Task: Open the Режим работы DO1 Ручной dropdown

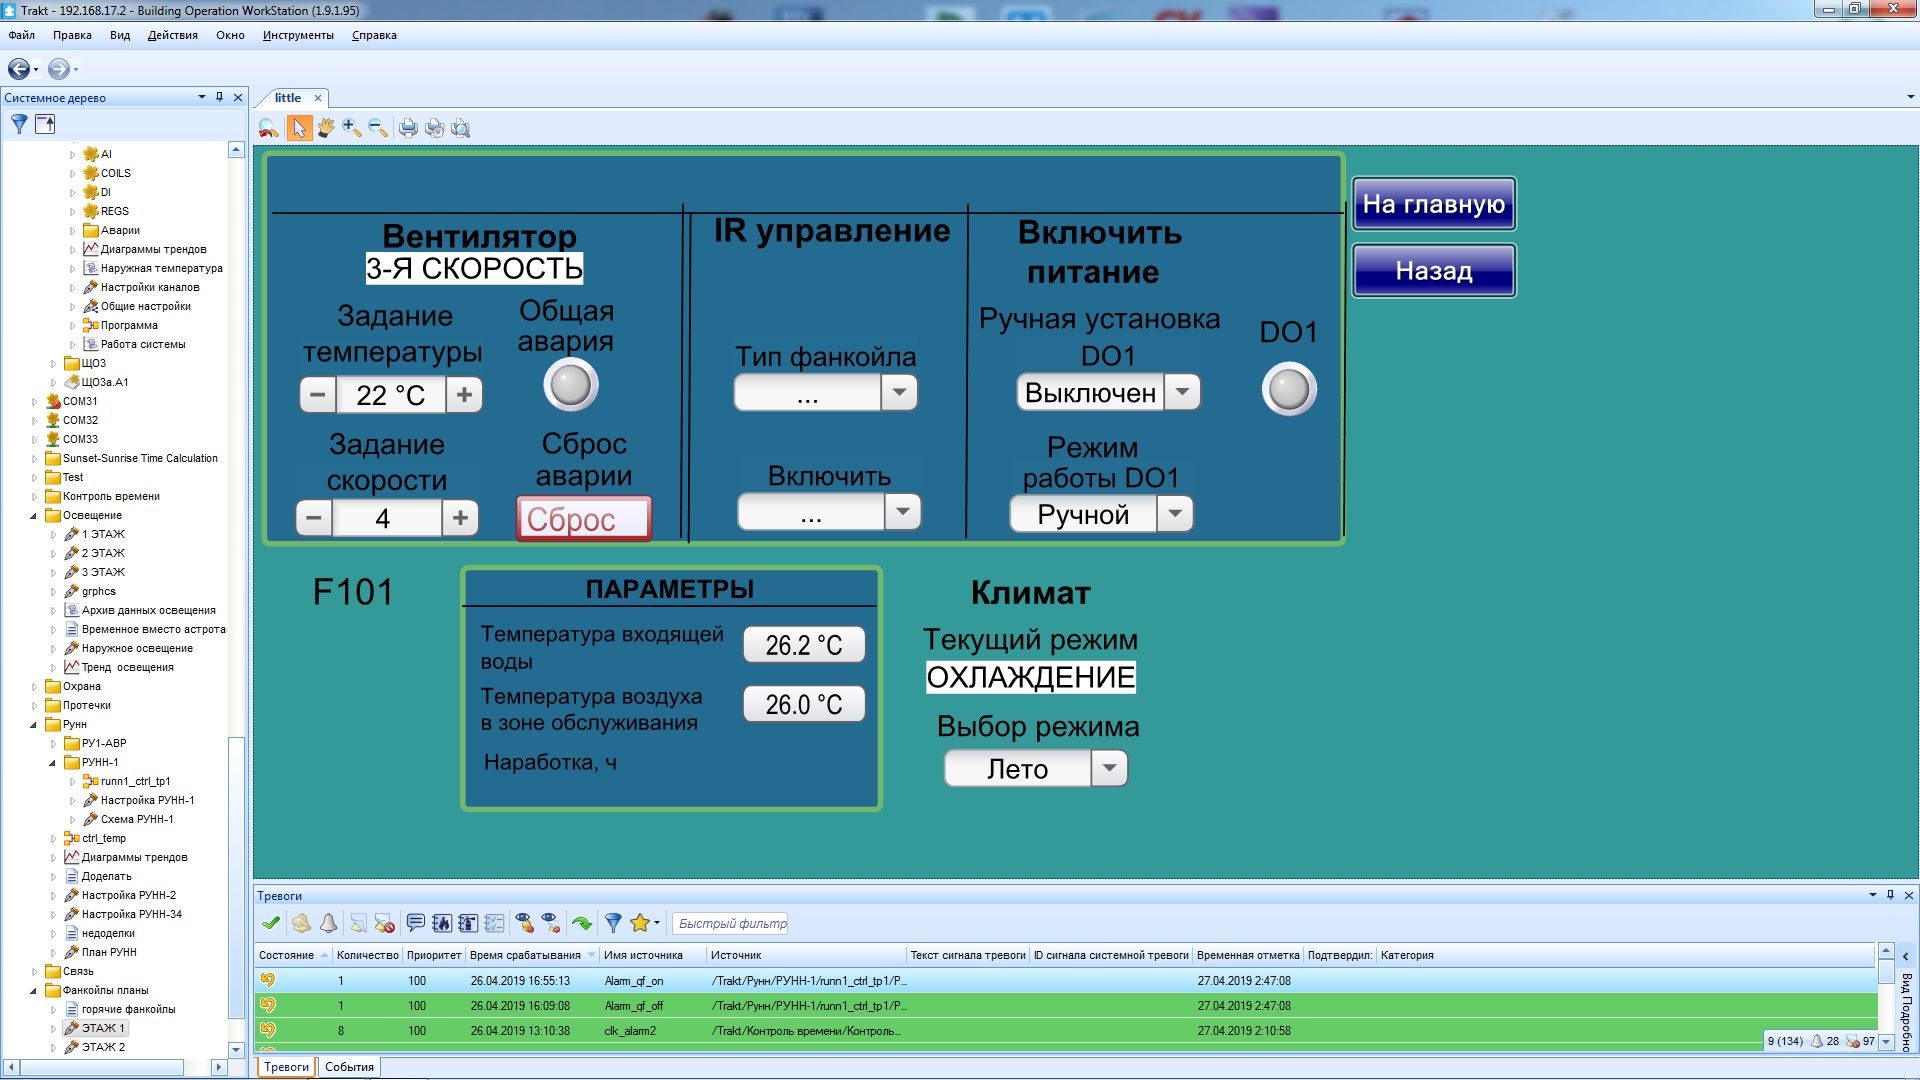Action: coord(1175,514)
